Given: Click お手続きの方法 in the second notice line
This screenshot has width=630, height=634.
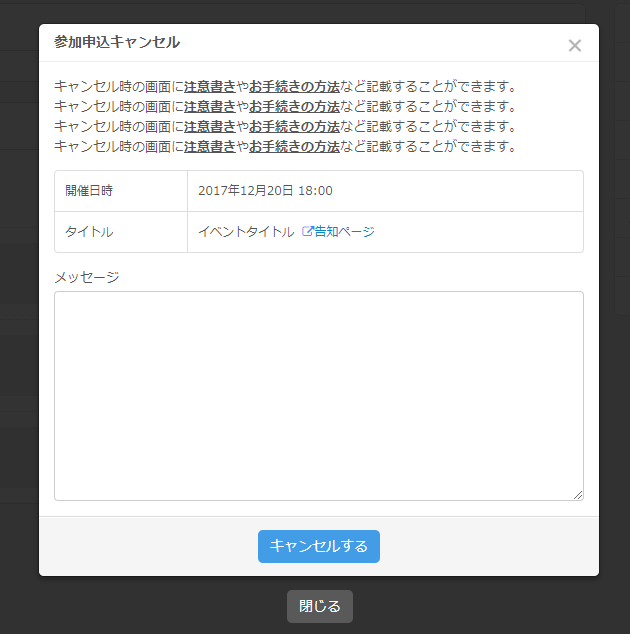Looking at the screenshot, I should point(294,107).
